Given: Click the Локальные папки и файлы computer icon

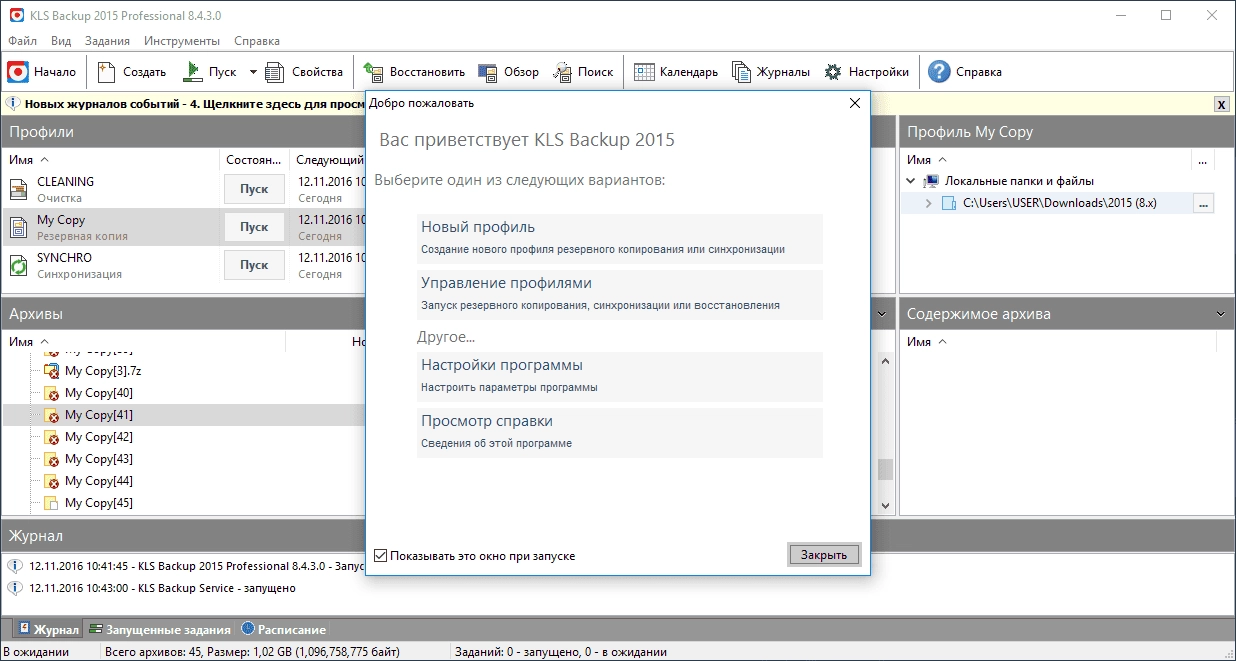Looking at the screenshot, I should (932, 181).
